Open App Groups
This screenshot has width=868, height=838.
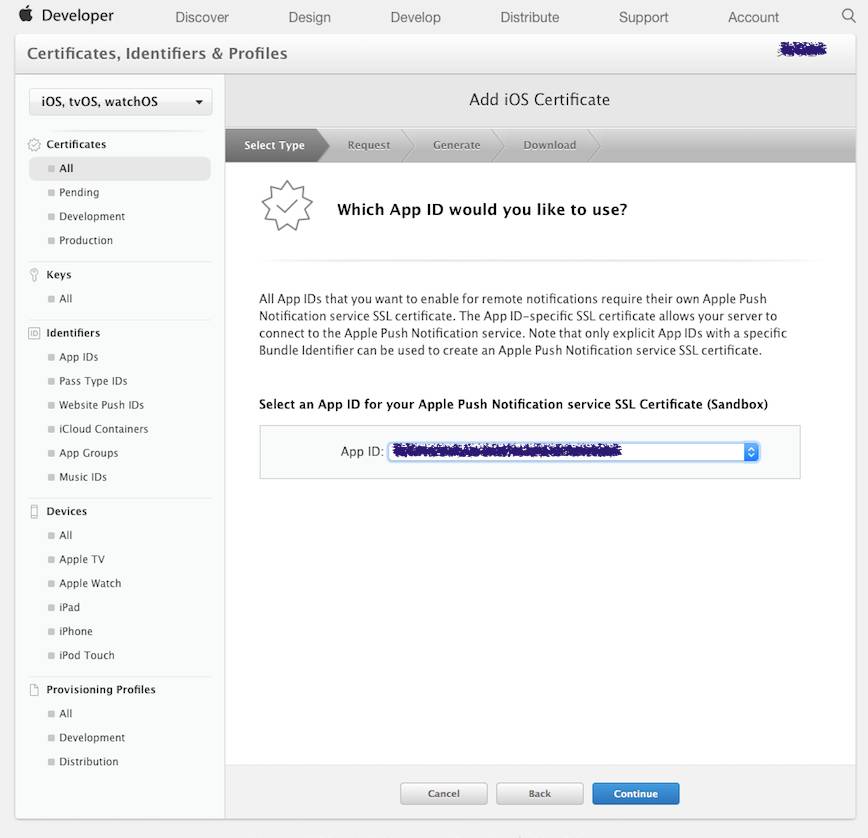[89, 453]
